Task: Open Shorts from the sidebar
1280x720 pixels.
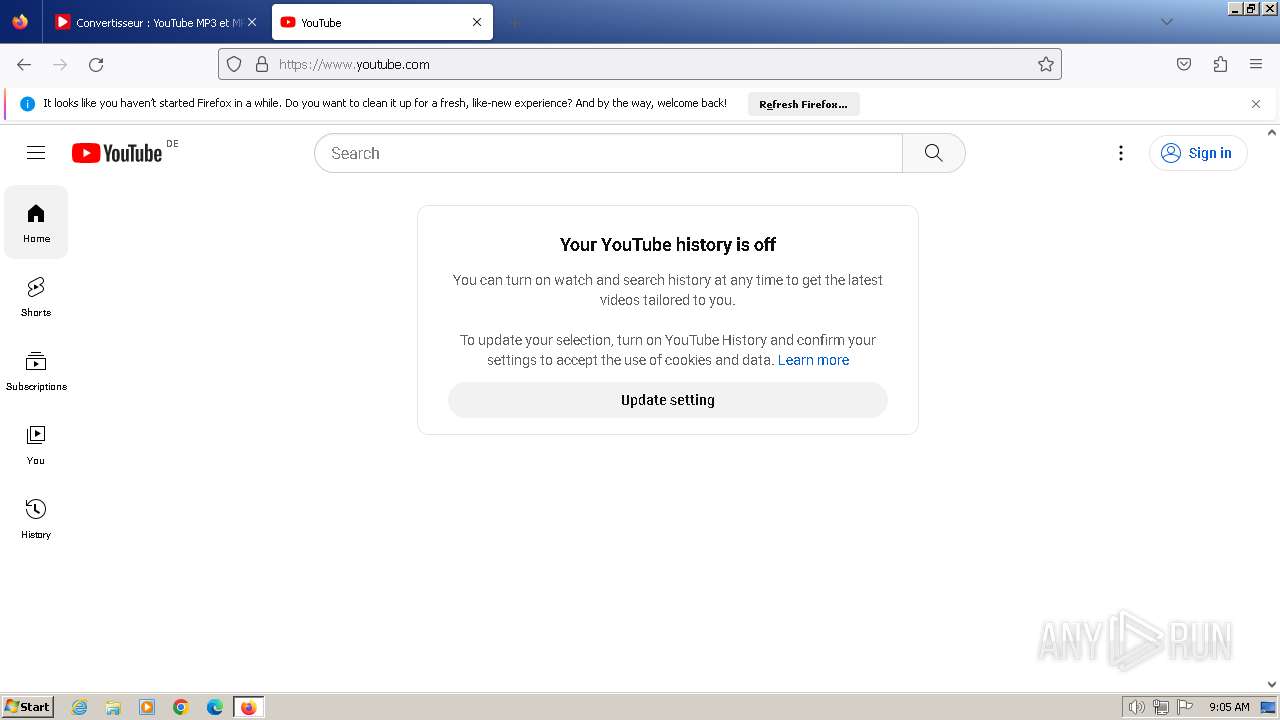Action: pyautogui.click(x=36, y=296)
